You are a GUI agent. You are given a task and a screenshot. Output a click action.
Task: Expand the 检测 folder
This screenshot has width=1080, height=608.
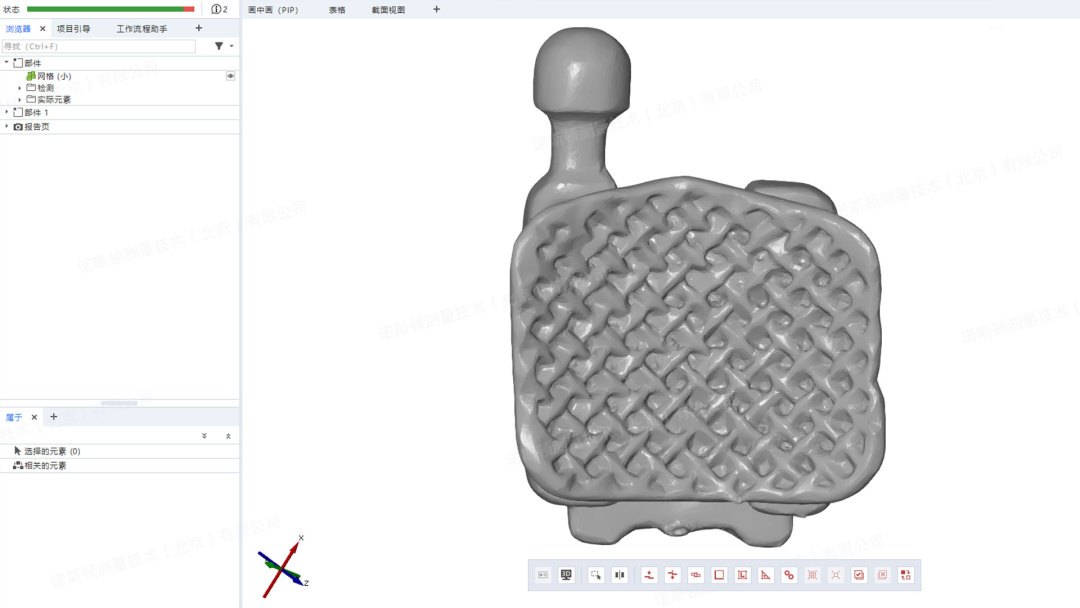click(19, 88)
